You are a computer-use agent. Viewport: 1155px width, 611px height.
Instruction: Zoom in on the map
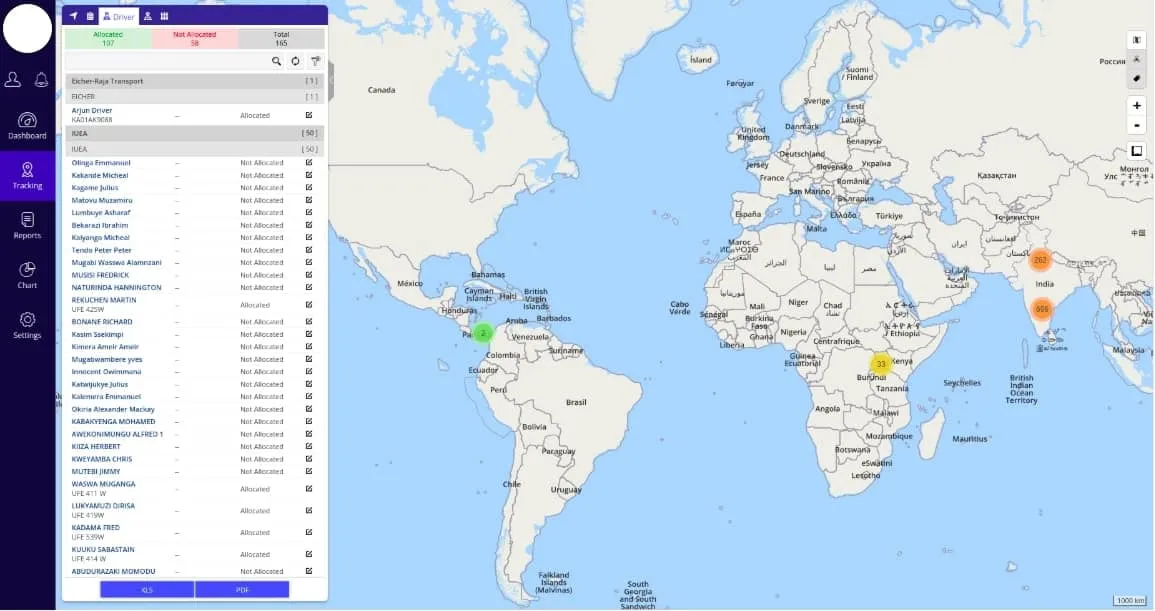pos(1136,106)
